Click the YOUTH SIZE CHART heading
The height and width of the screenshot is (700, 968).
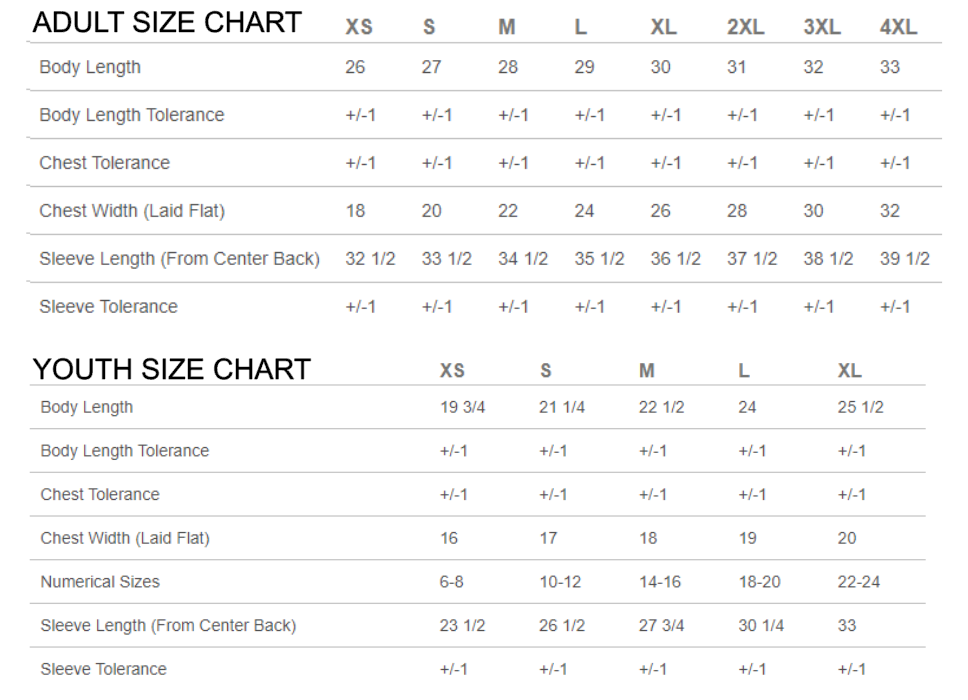(x=171, y=370)
